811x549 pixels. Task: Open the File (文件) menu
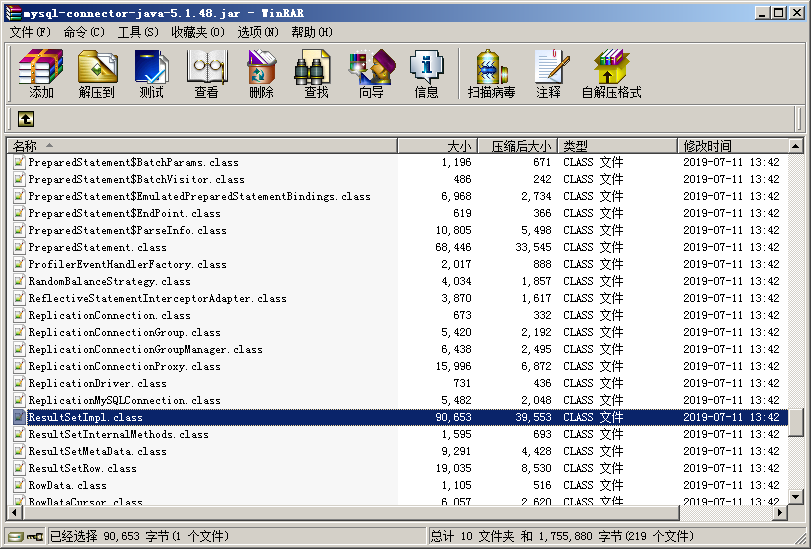pos(30,32)
